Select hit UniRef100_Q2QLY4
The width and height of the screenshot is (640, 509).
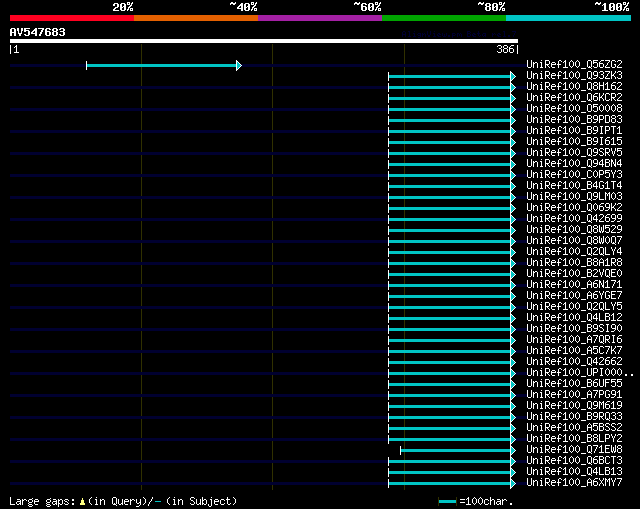click(574, 252)
